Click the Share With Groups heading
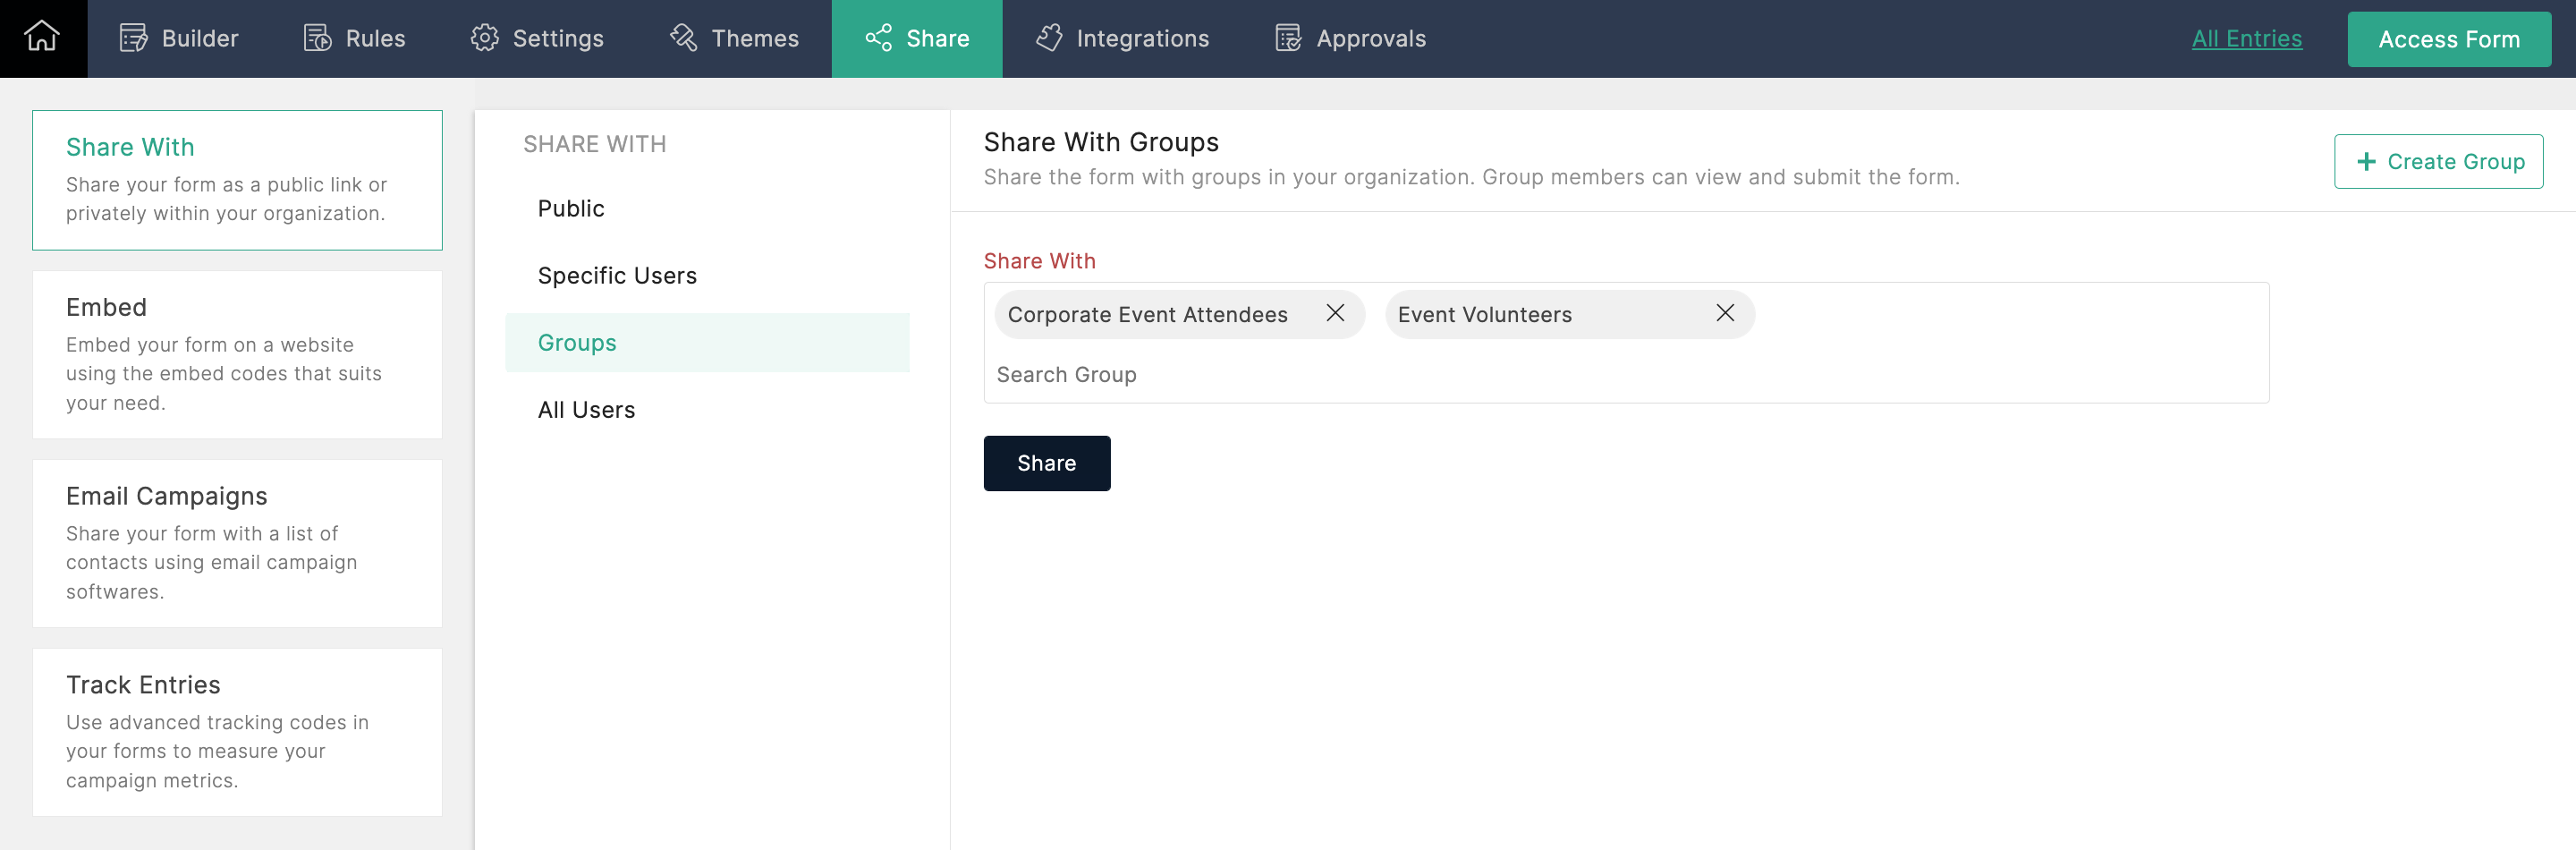 pyautogui.click(x=1101, y=142)
